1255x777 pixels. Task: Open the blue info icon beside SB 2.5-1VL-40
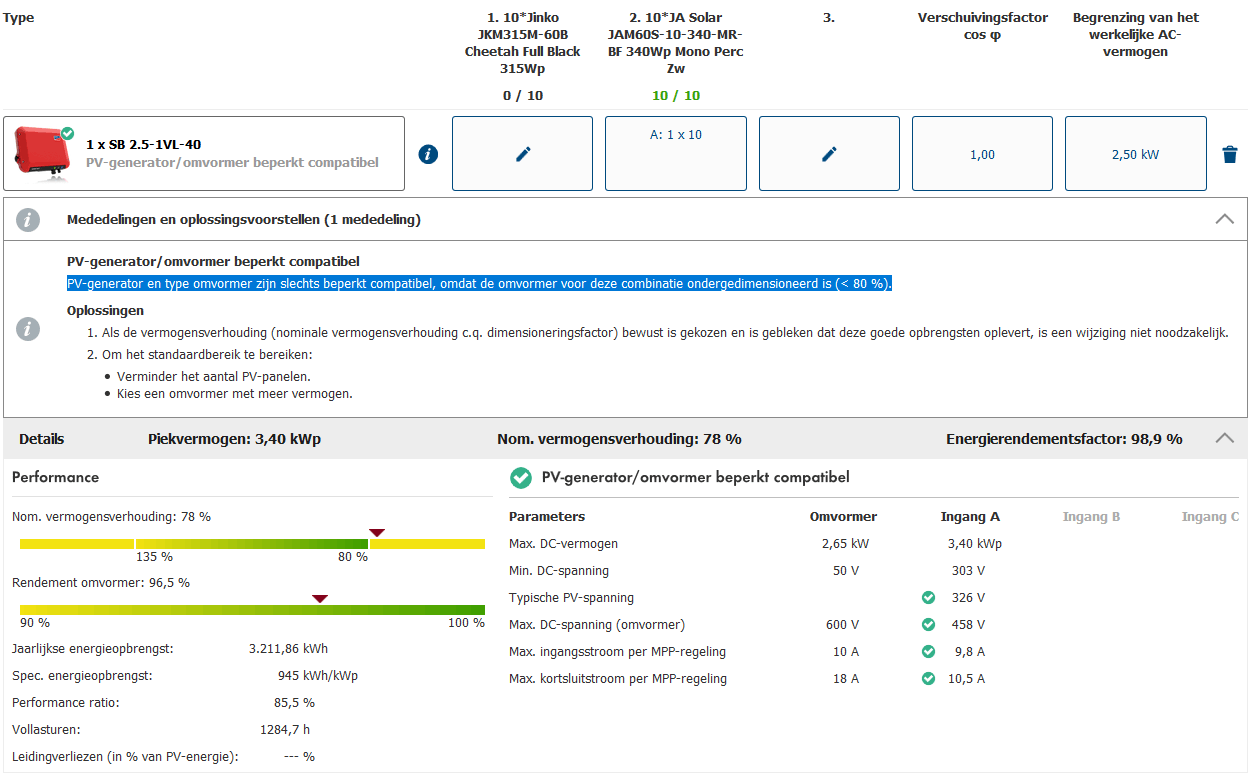pos(428,154)
